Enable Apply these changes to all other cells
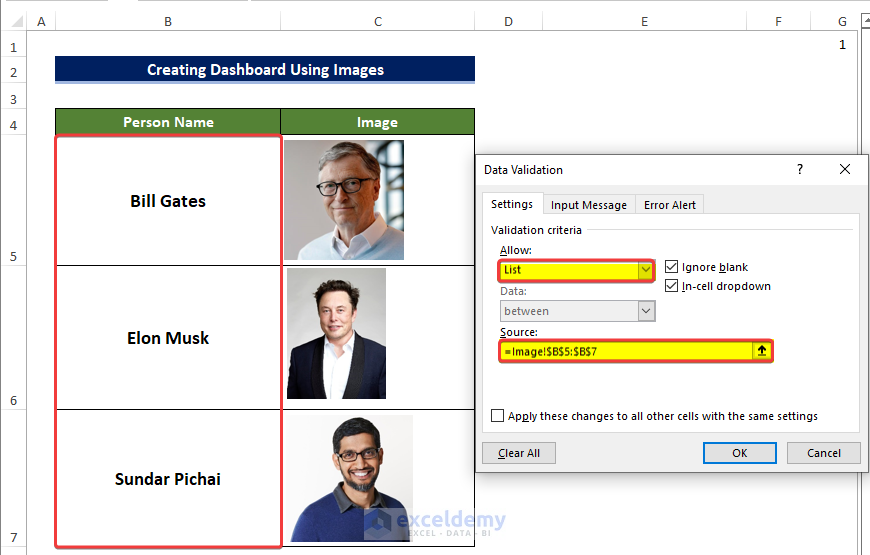Viewport: 870px width, 555px height. pos(497,416)
